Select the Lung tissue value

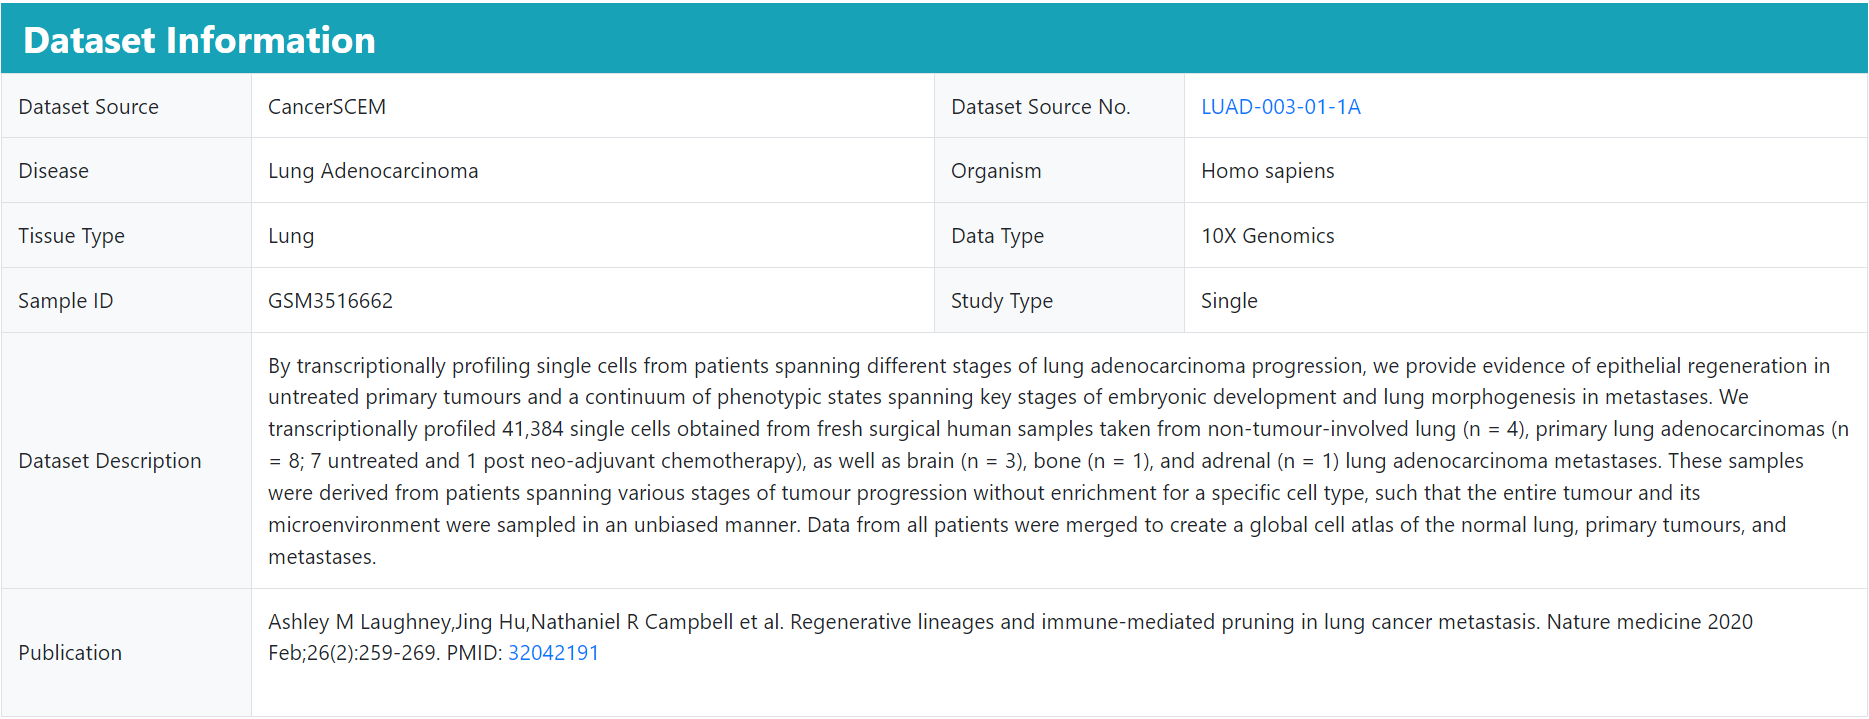click(291, 236)
